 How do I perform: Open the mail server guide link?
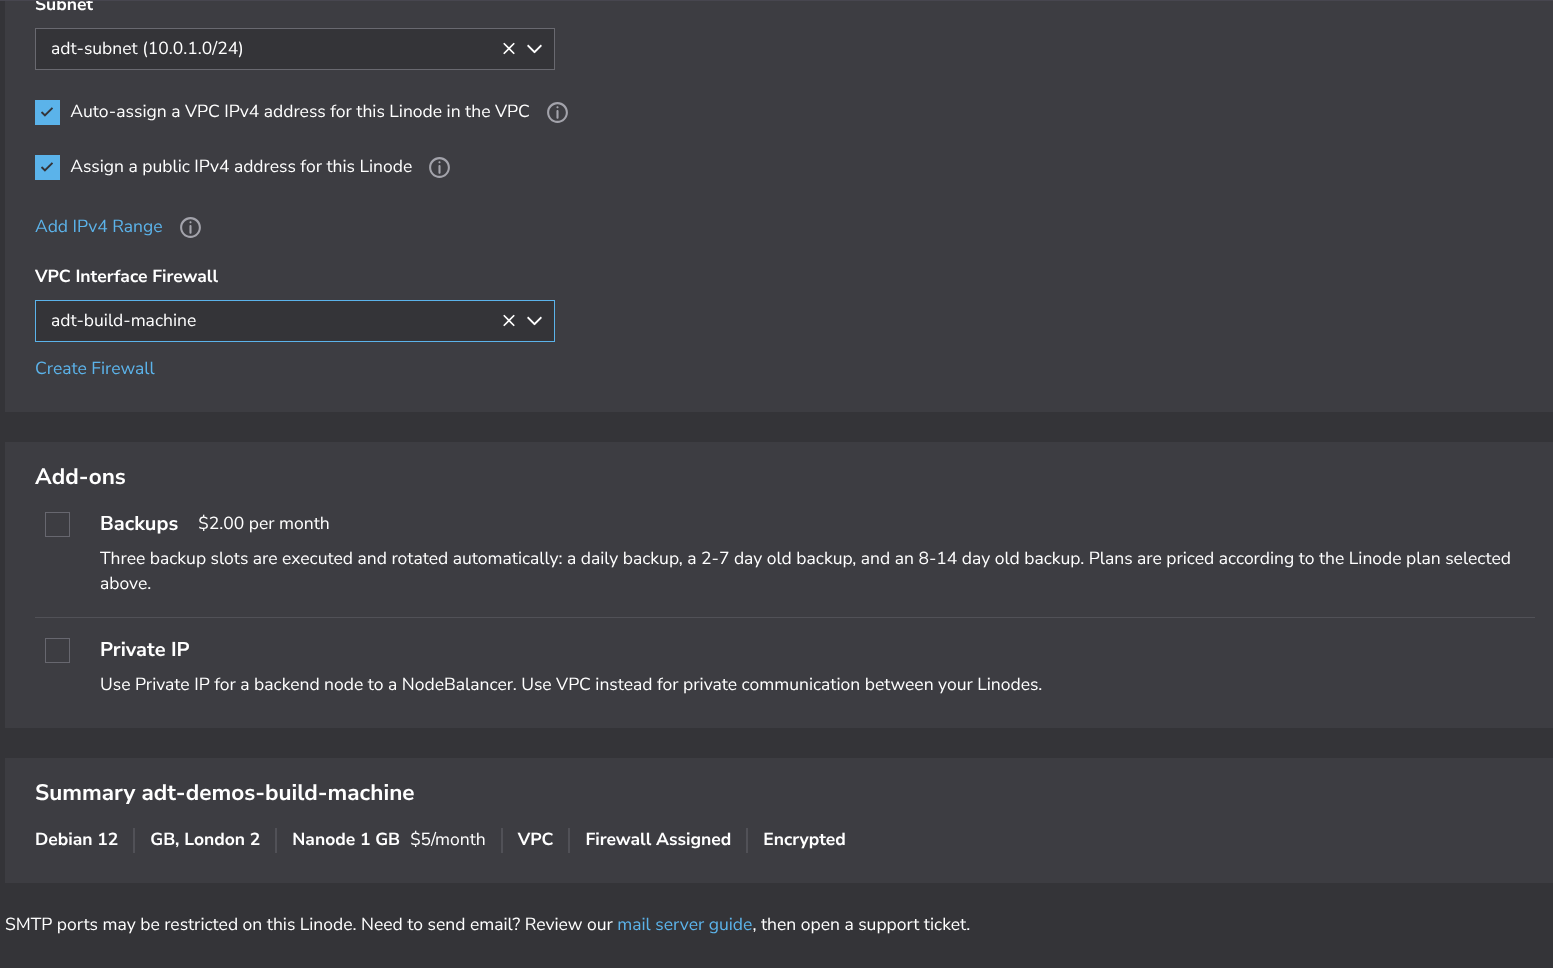pyautogui.click(x=684, y=924)
